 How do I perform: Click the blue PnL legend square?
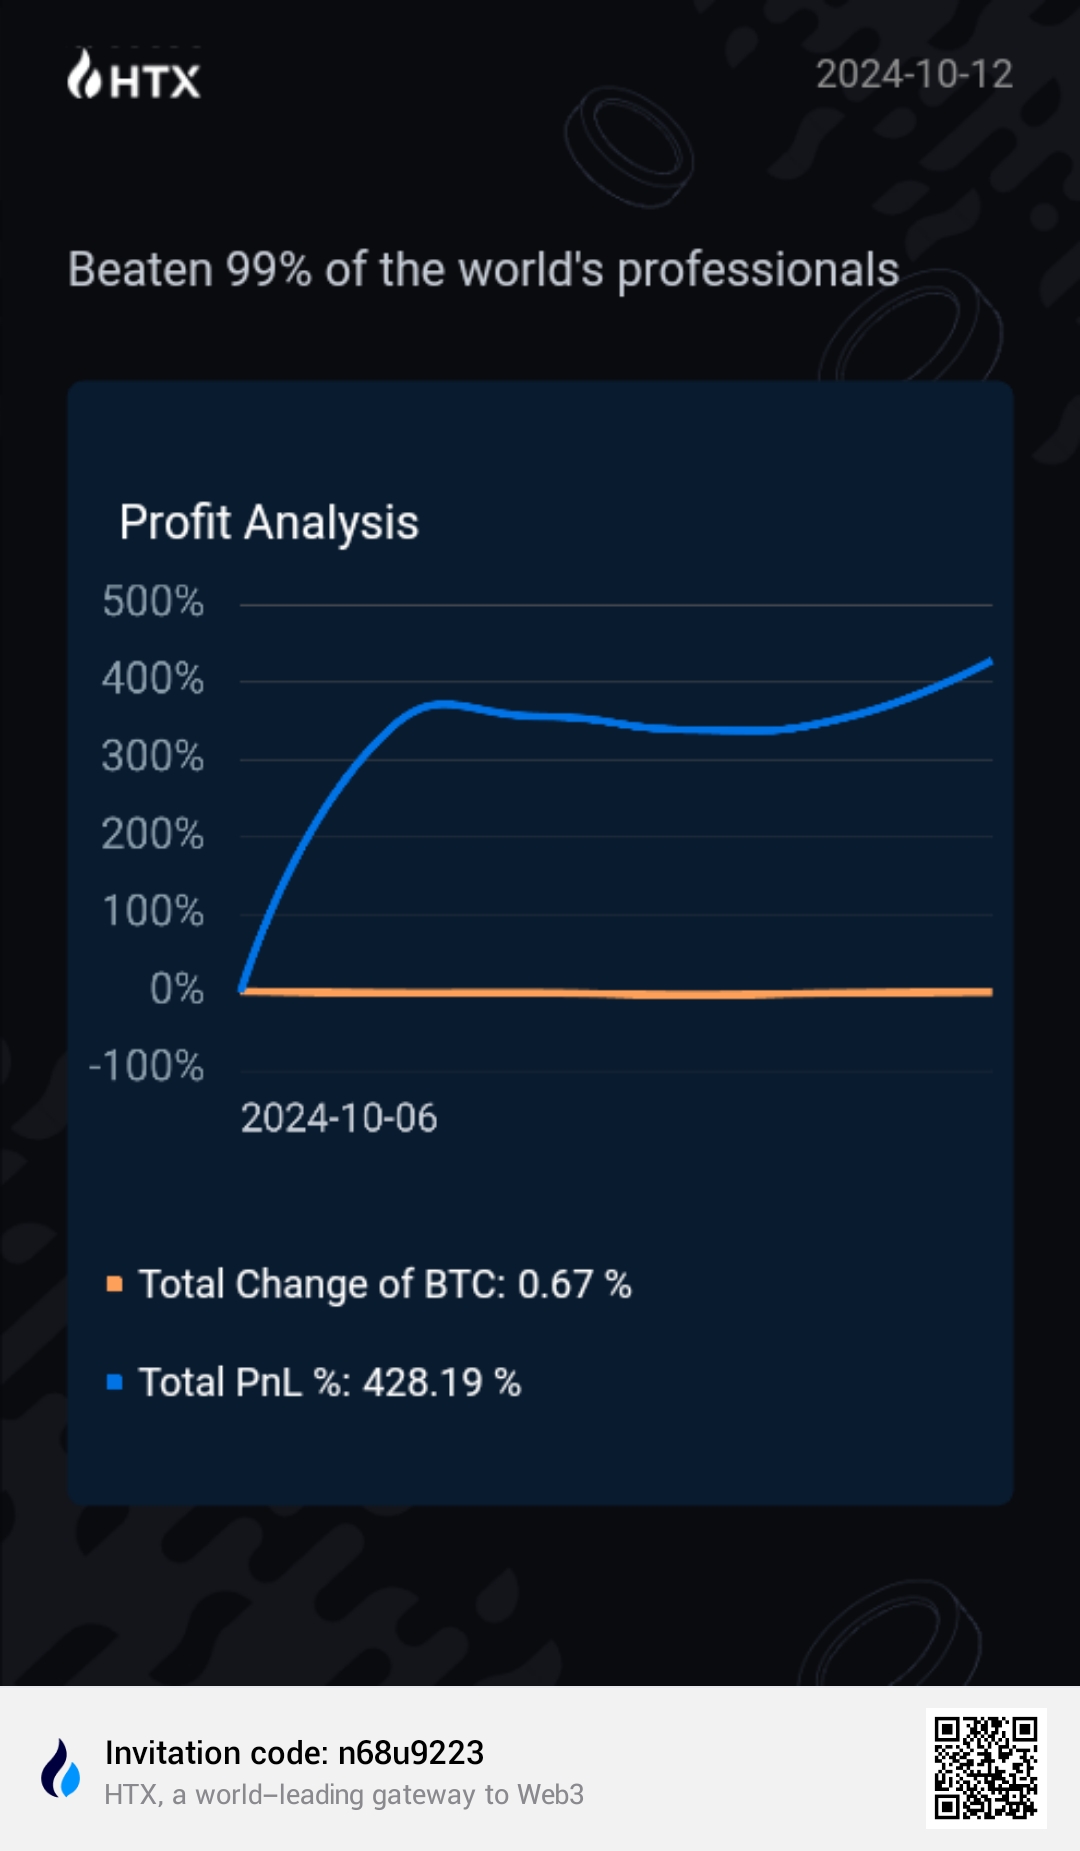(x=115, y=1382)
